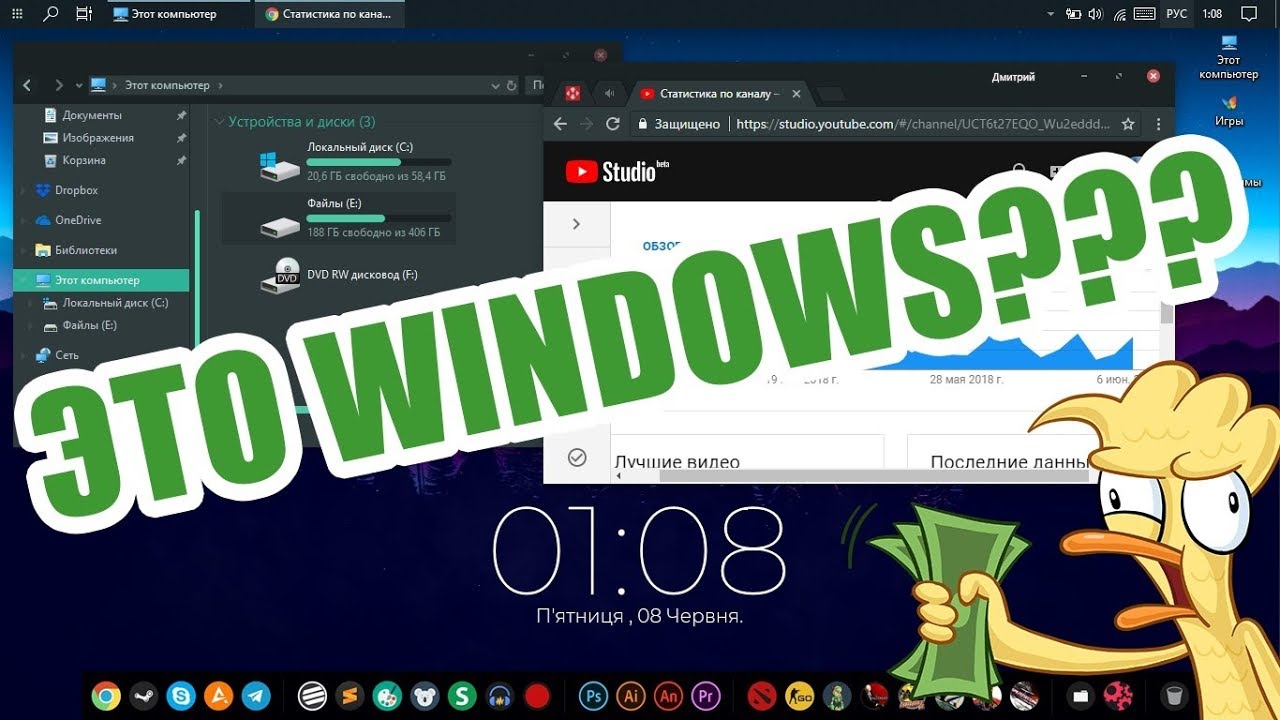Select the ОБЗОР tab in Studio

coord(661,245)
